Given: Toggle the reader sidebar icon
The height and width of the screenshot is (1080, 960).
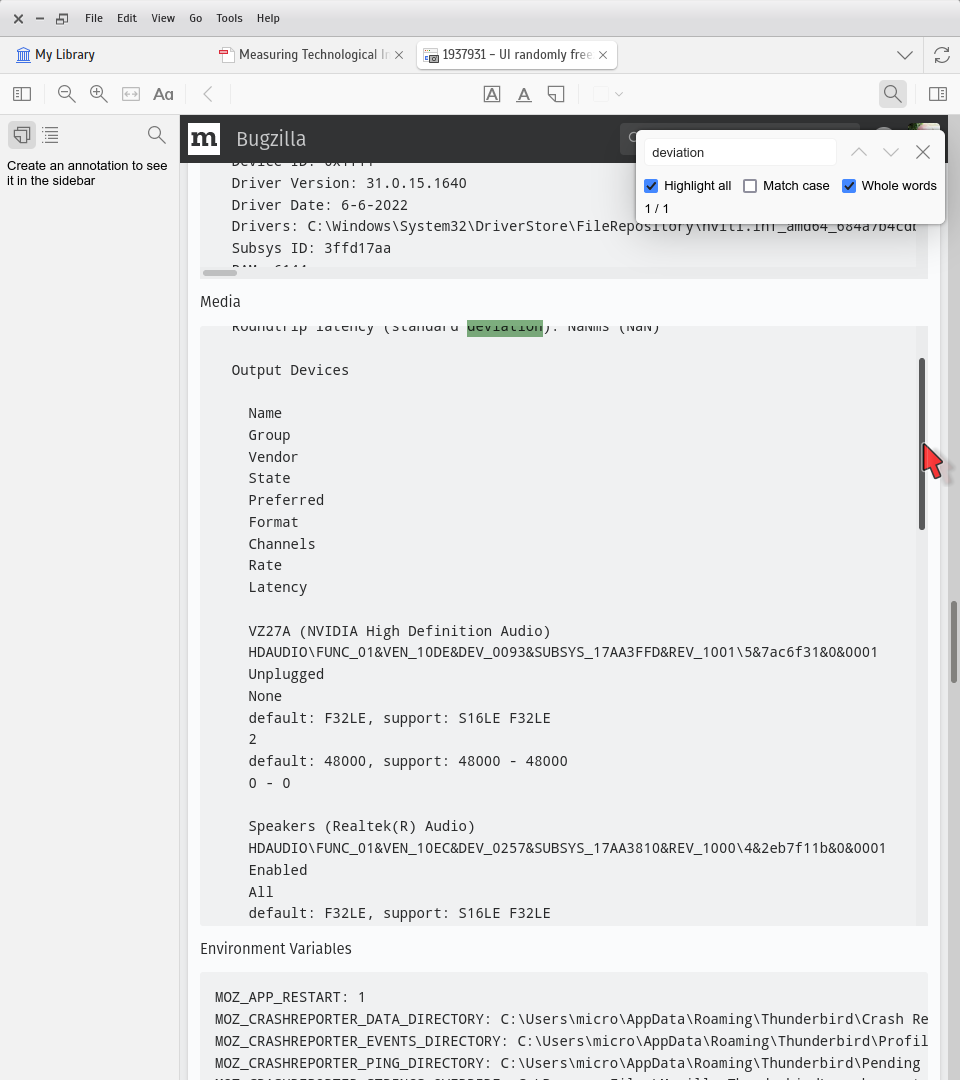Looking at the screenshot, I should (x=22, y=94).
